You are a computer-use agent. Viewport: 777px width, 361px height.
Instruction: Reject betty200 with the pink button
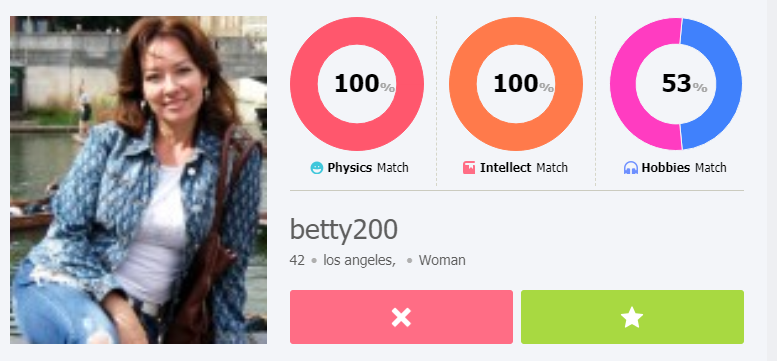click(401, 317)
